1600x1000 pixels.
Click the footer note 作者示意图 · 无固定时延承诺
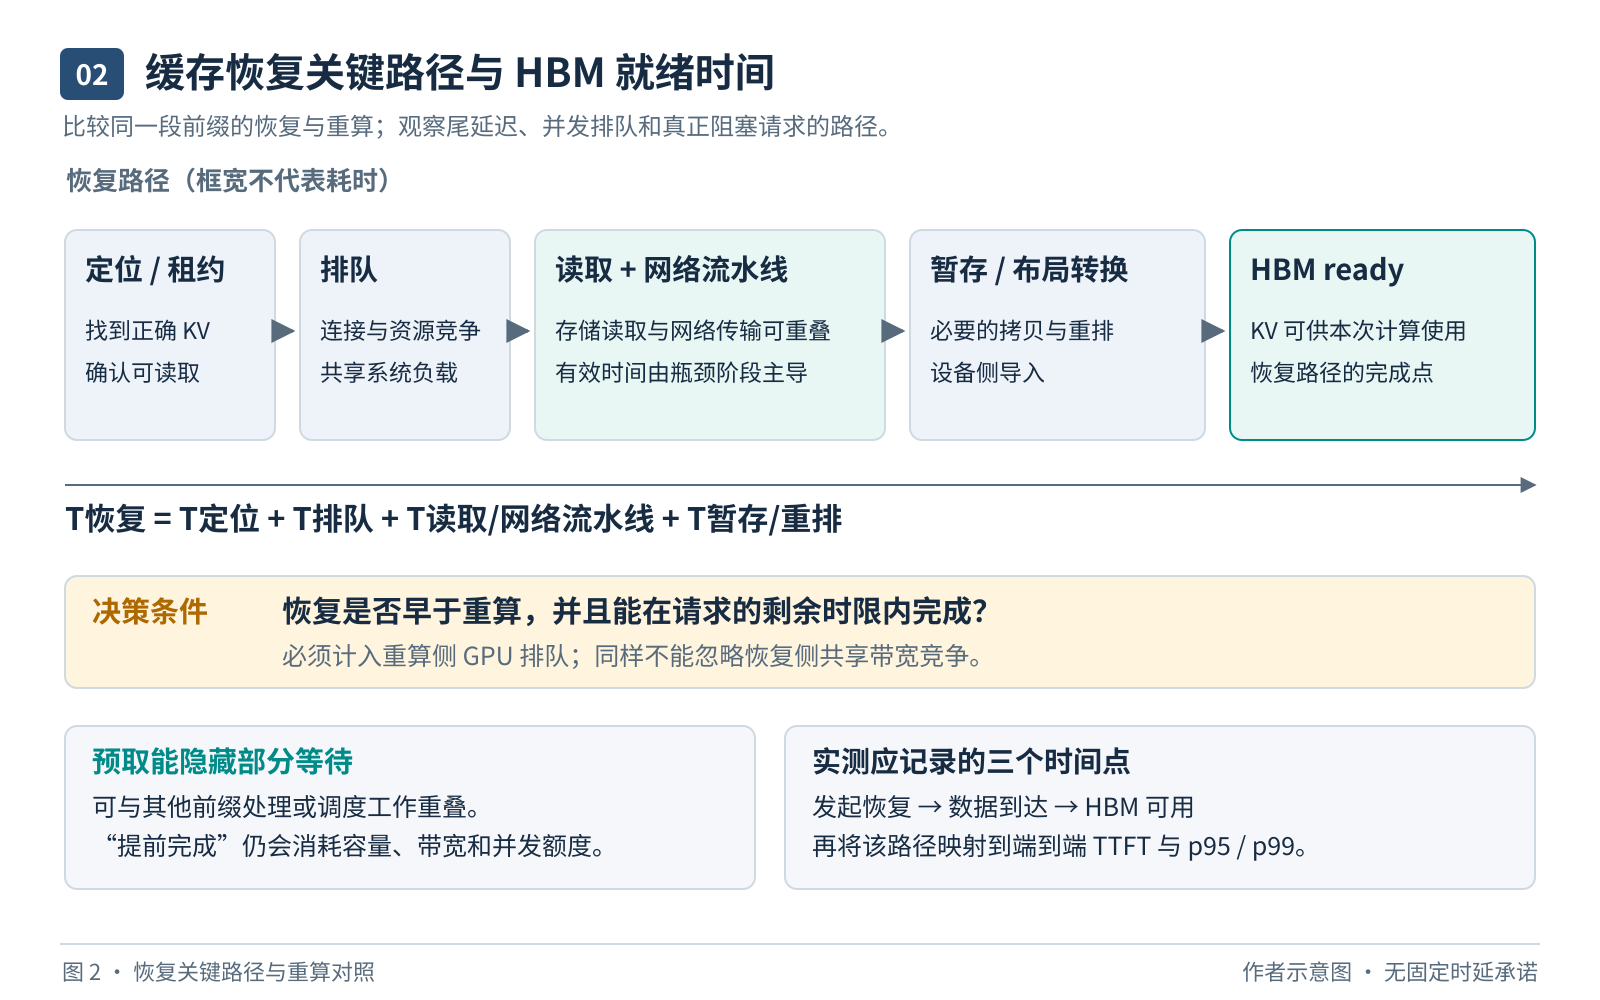[x=1390, y=972]
